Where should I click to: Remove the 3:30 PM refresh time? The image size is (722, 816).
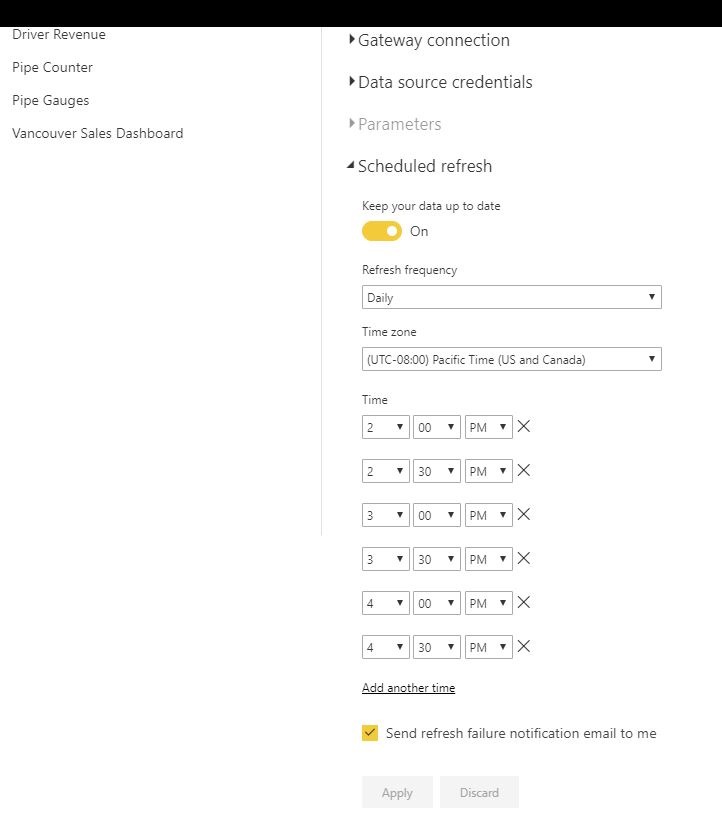point(524,559)
